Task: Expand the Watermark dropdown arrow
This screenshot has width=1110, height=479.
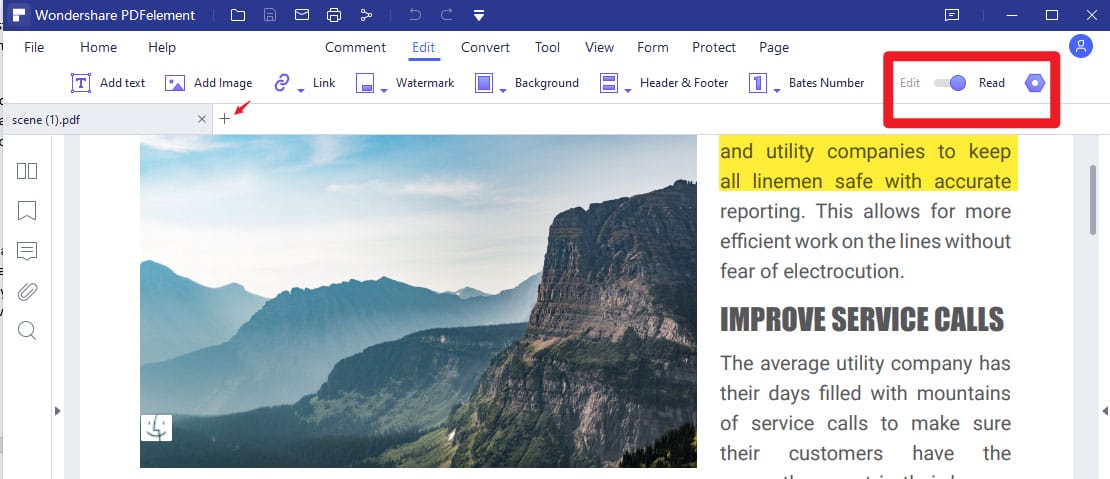Action: tap(383, 91)
